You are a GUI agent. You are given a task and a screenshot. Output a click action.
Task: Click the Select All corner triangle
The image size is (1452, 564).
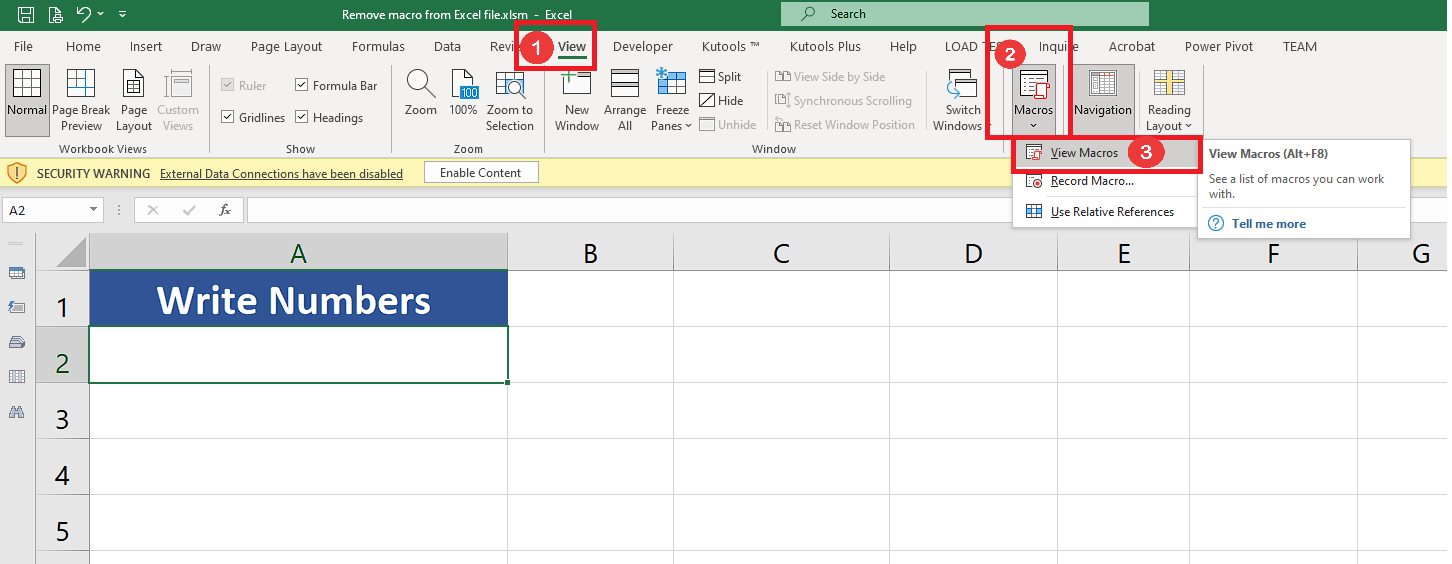[72, 252]
